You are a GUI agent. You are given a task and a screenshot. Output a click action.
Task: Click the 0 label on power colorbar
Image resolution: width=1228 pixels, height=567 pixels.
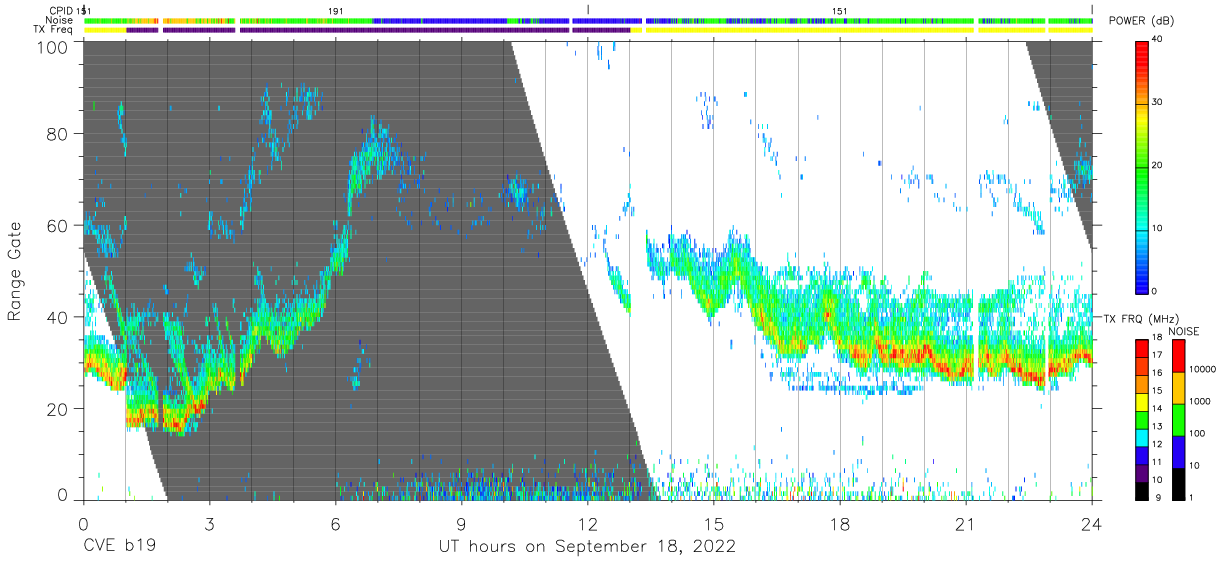pos(1155,291)
